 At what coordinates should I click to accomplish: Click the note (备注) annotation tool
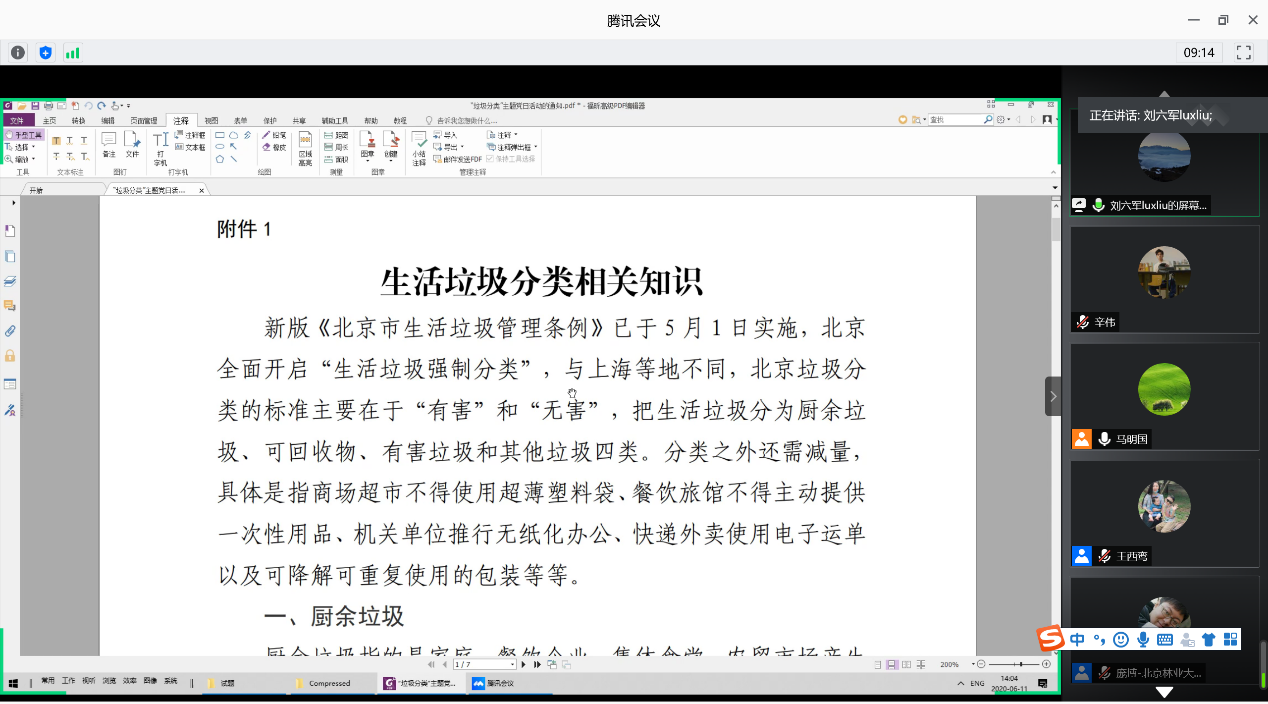[x=109, y=144]
